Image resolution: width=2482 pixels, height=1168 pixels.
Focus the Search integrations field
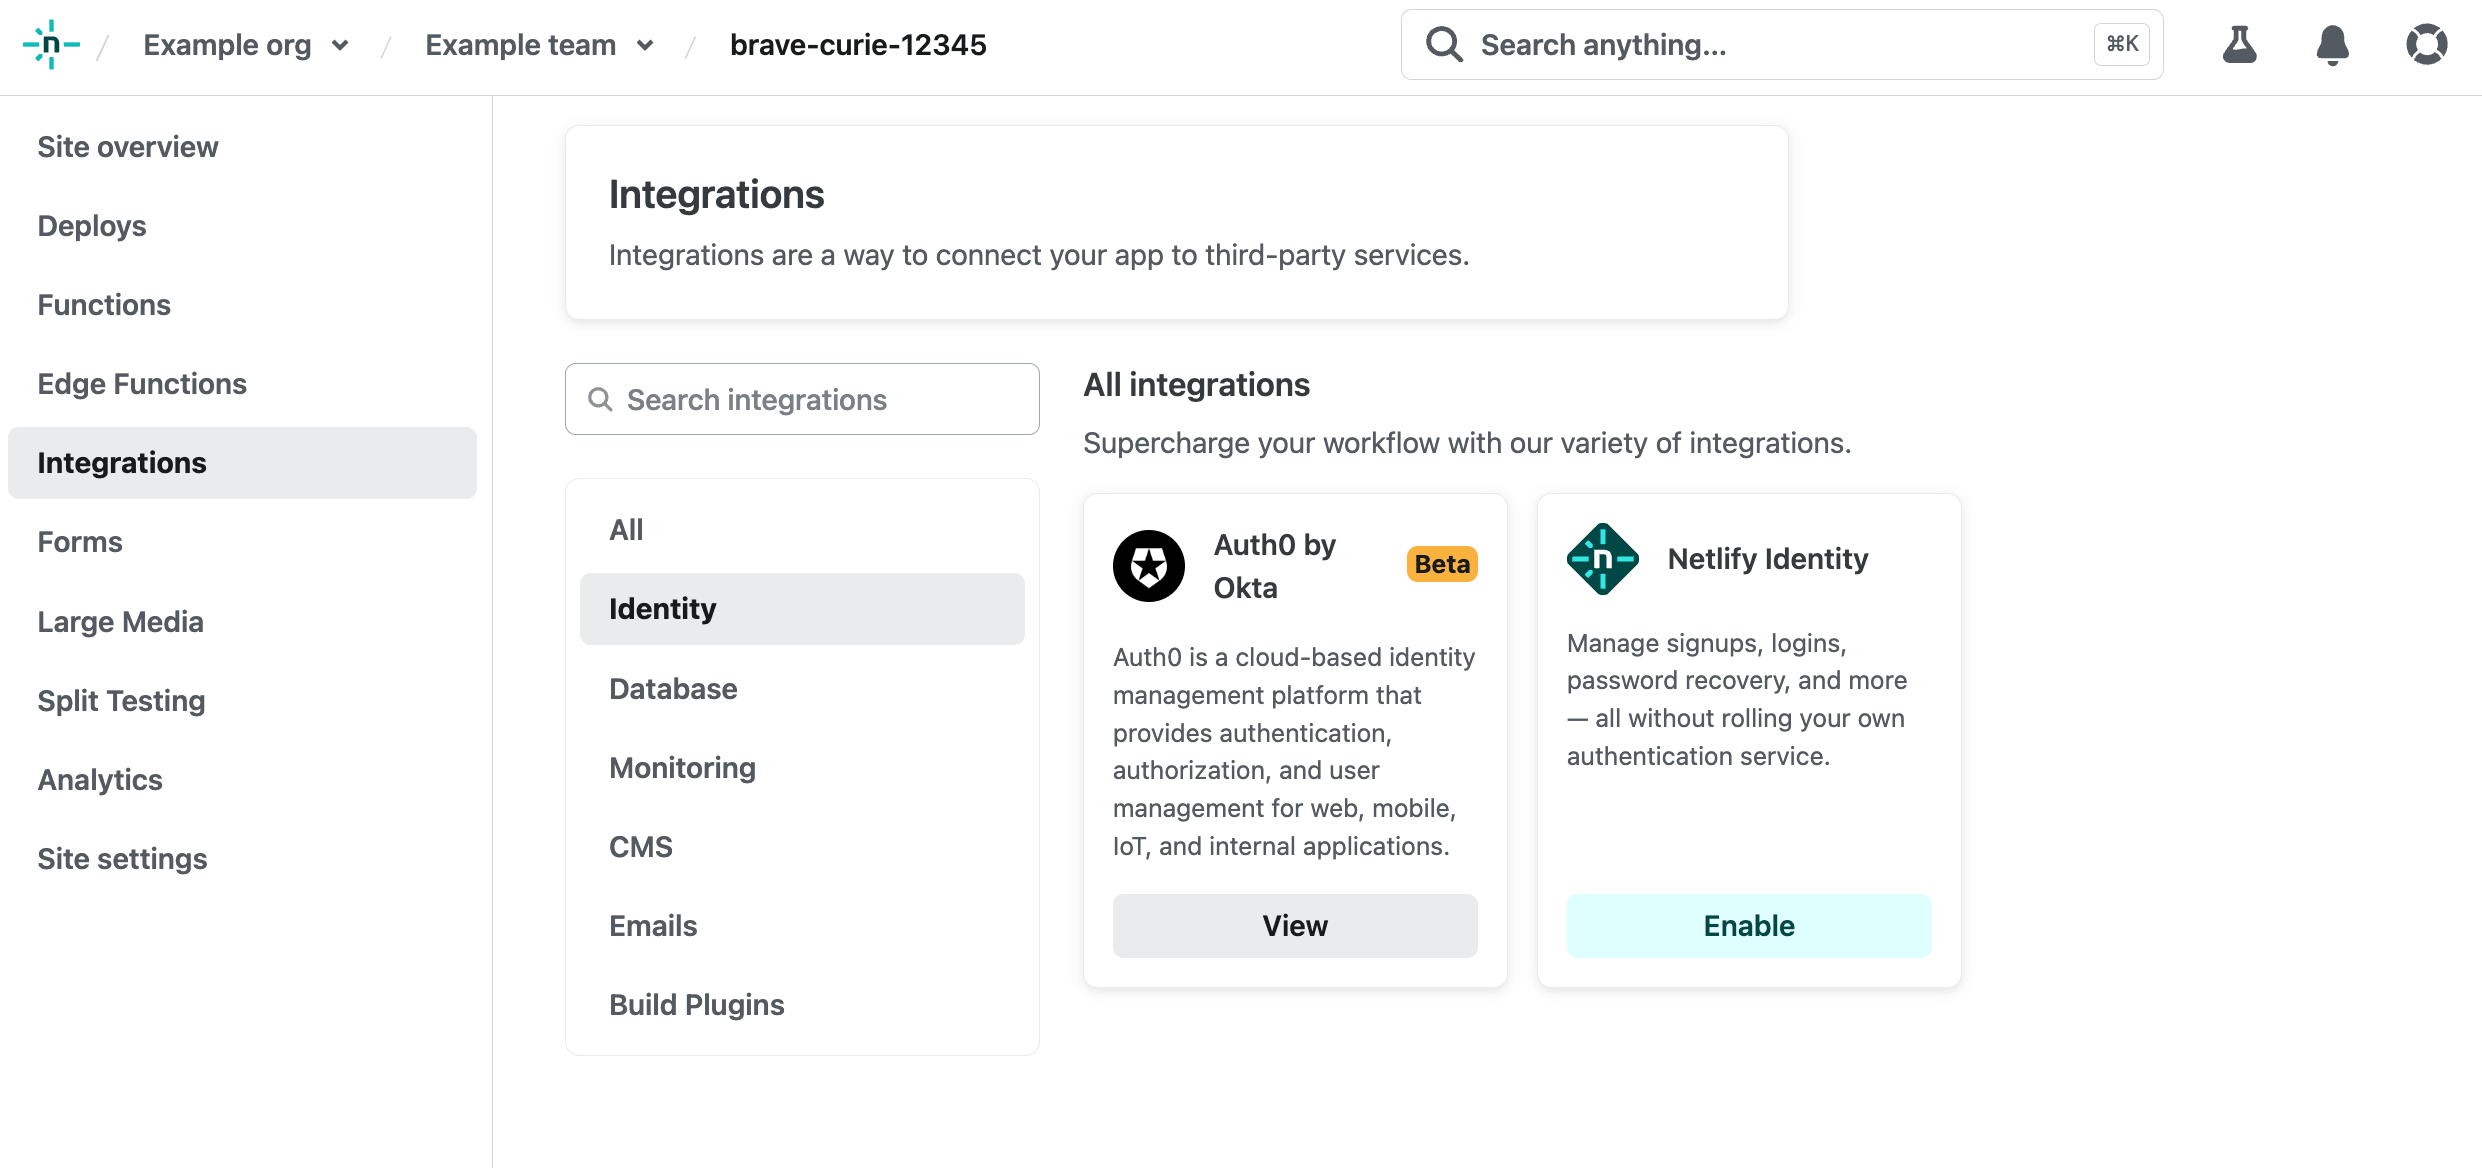coord(802,400)
